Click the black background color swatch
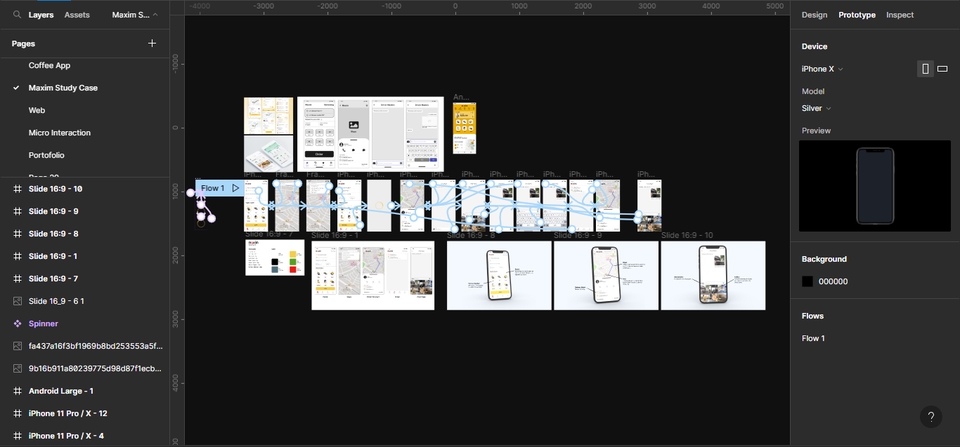The image size is (960, 447). (x=808, y=282)
